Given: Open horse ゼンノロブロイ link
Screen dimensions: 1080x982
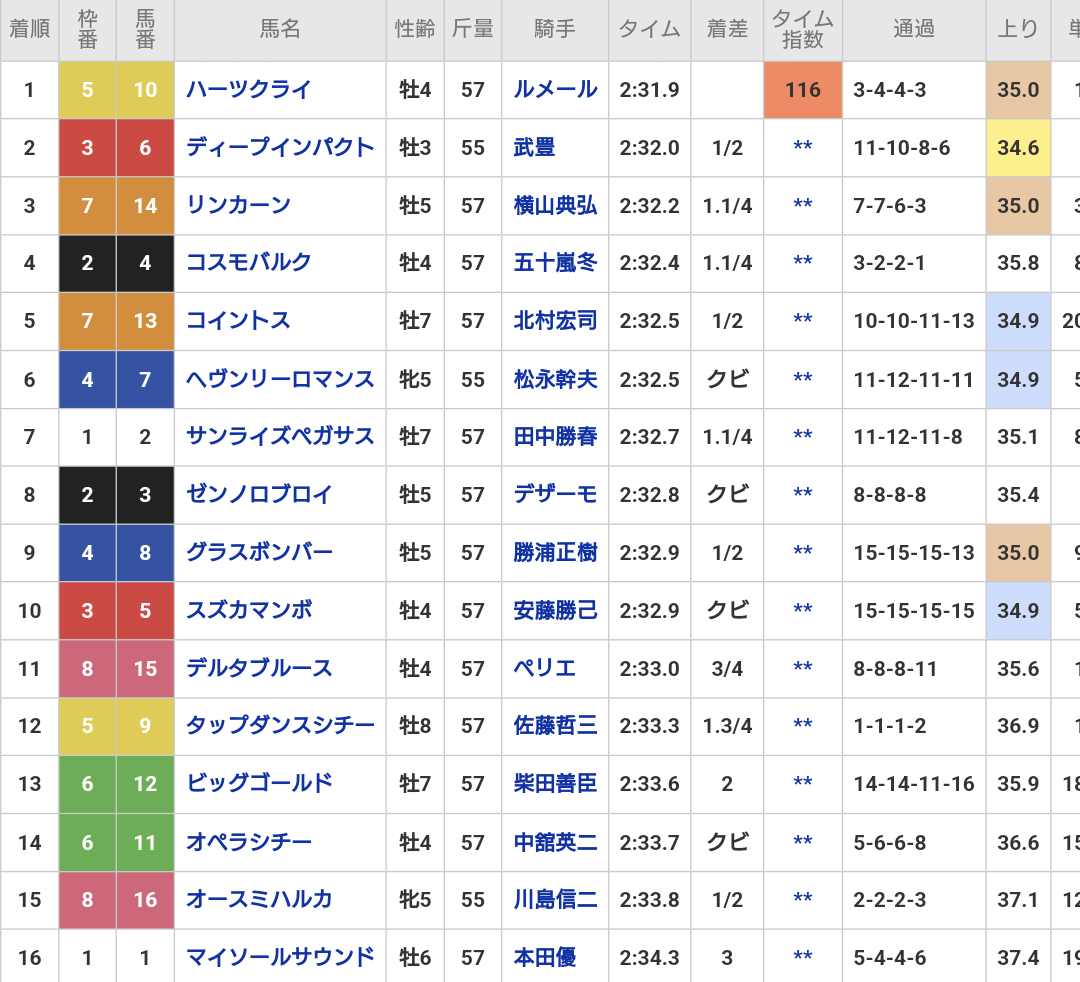Looking at the screenshot, I should 259,495.
